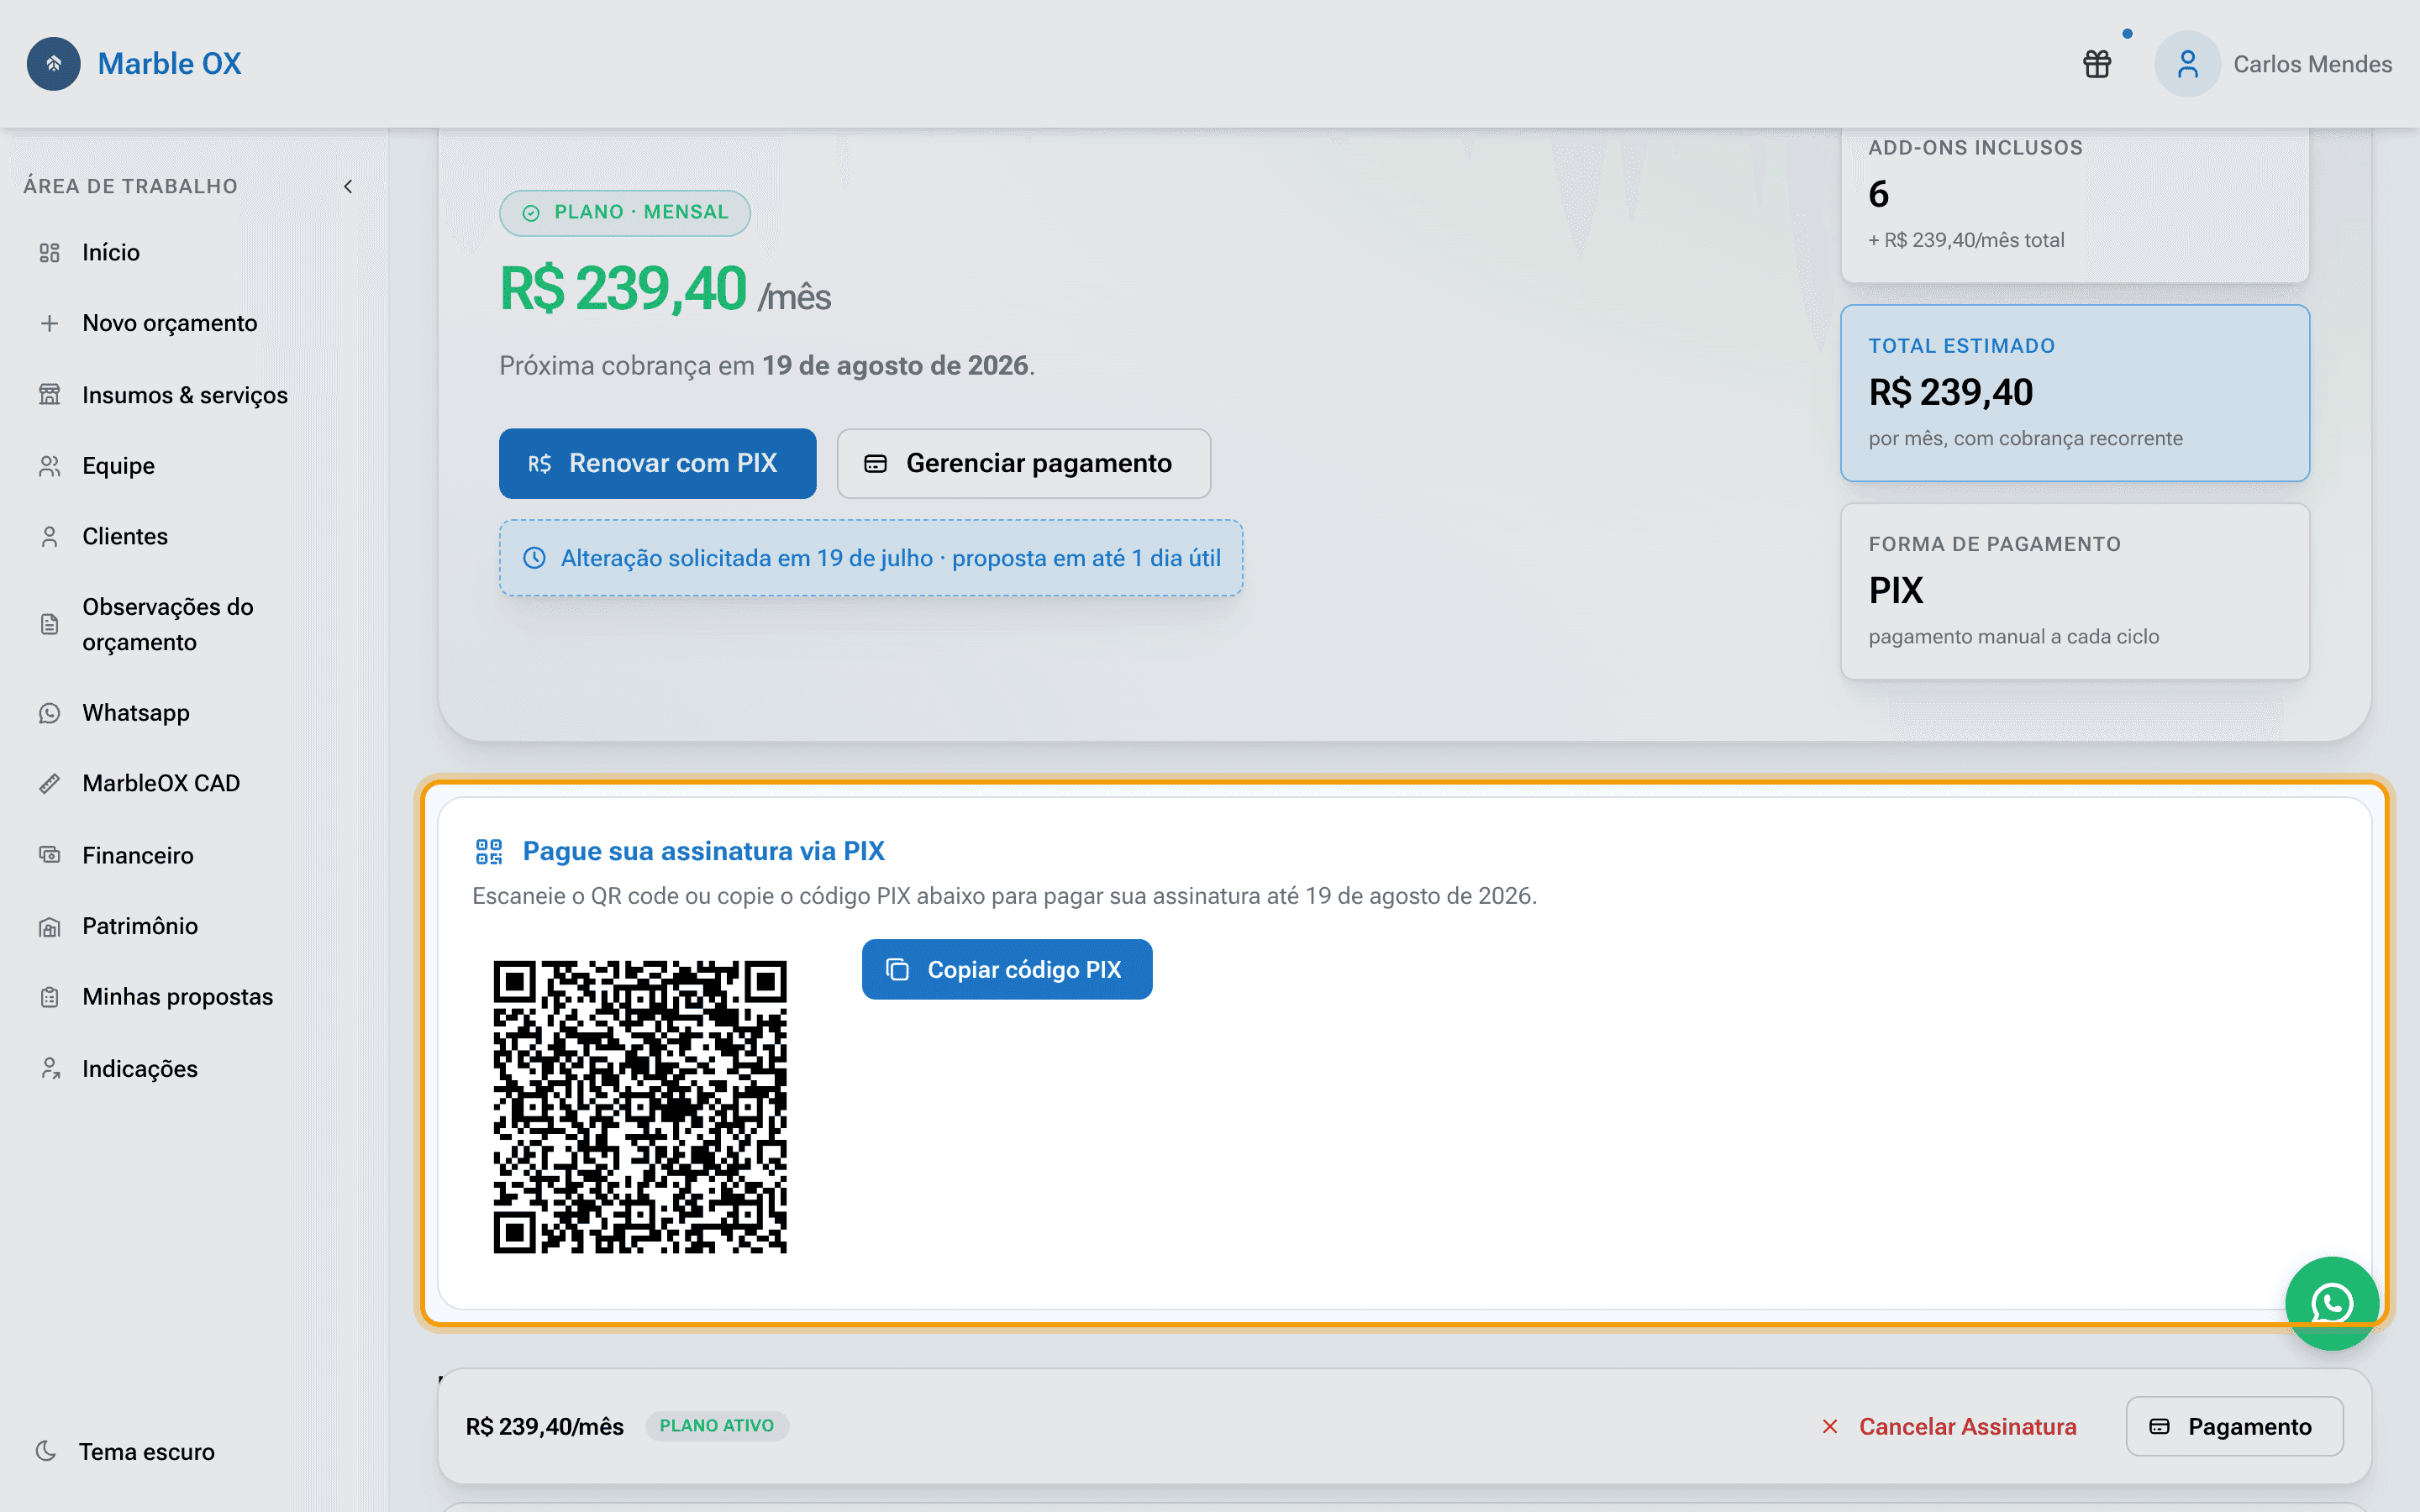Click the clock icon in the alteração notice

[535, 558]
